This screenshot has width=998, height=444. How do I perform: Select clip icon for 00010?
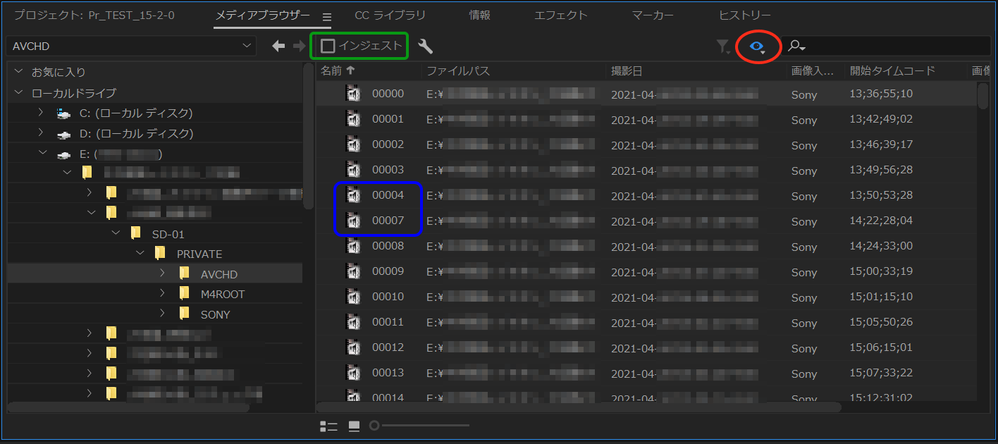click(x=353, y=297)
